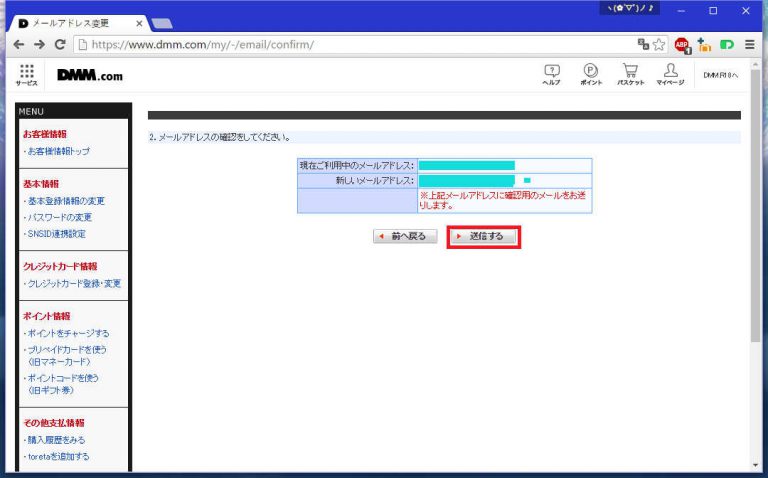This screenshot has height=478, width=768.
Task: Open the ポイント icon
Action: (591, 75)
